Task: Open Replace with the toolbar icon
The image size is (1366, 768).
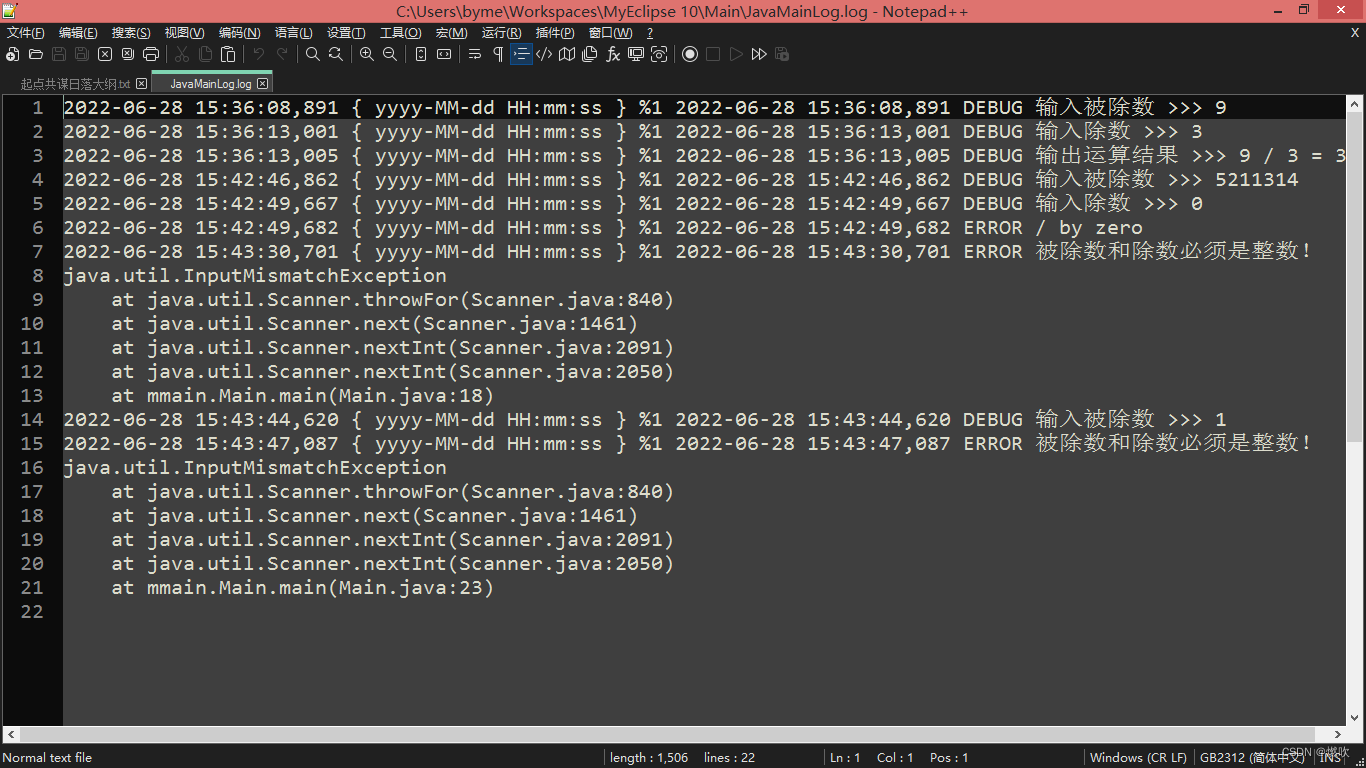Action: 336,54
